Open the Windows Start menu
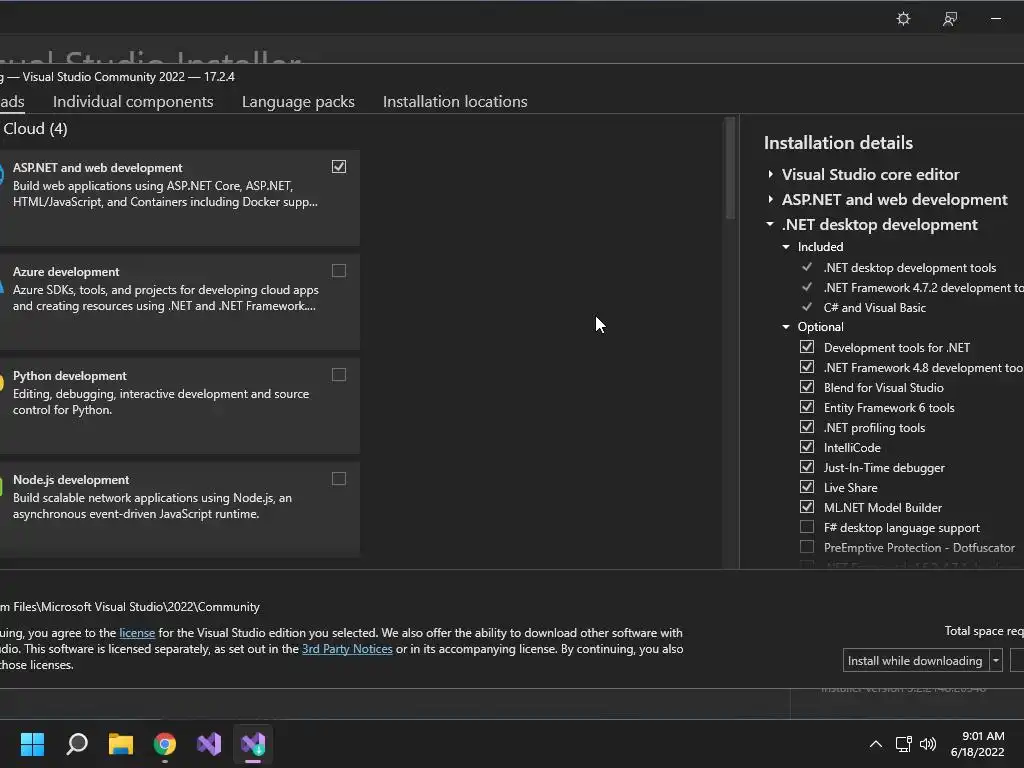Image resolution: width=1024 pixels, height=768 pixels. (x=32, y=744)
